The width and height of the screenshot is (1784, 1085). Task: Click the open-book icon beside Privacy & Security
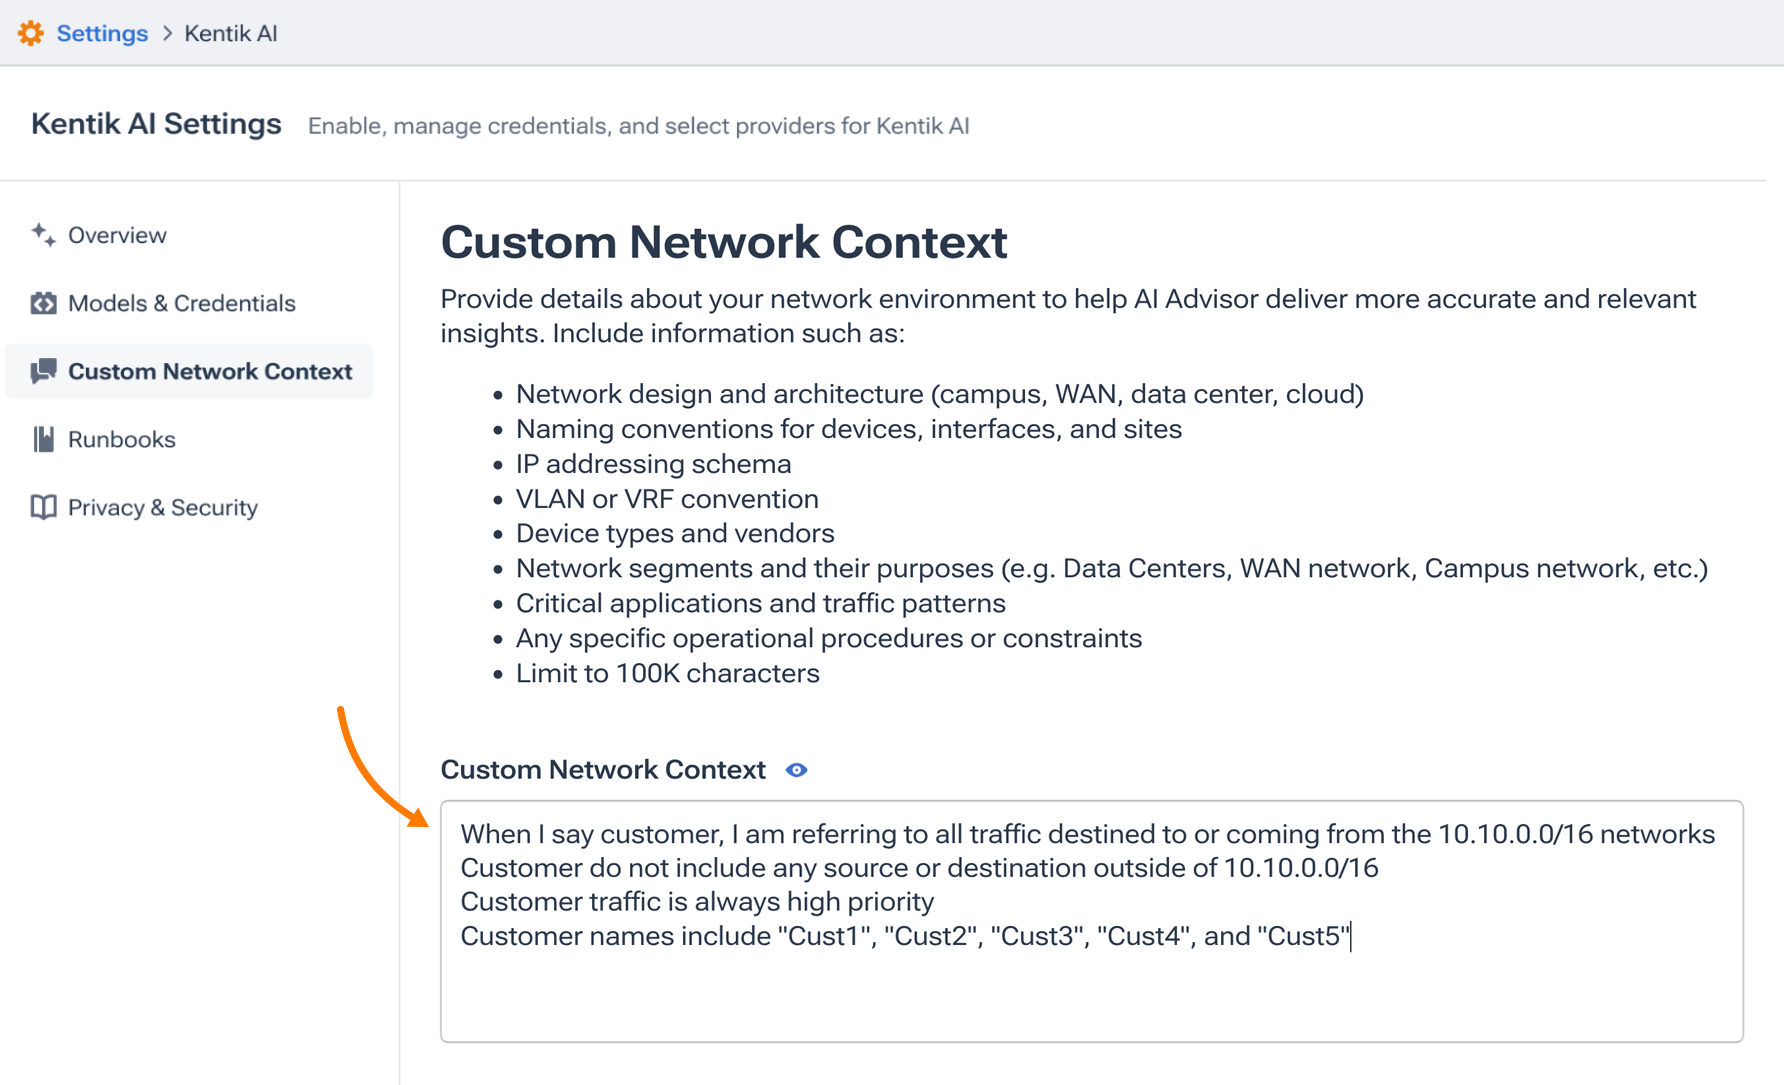click(43, 507)
